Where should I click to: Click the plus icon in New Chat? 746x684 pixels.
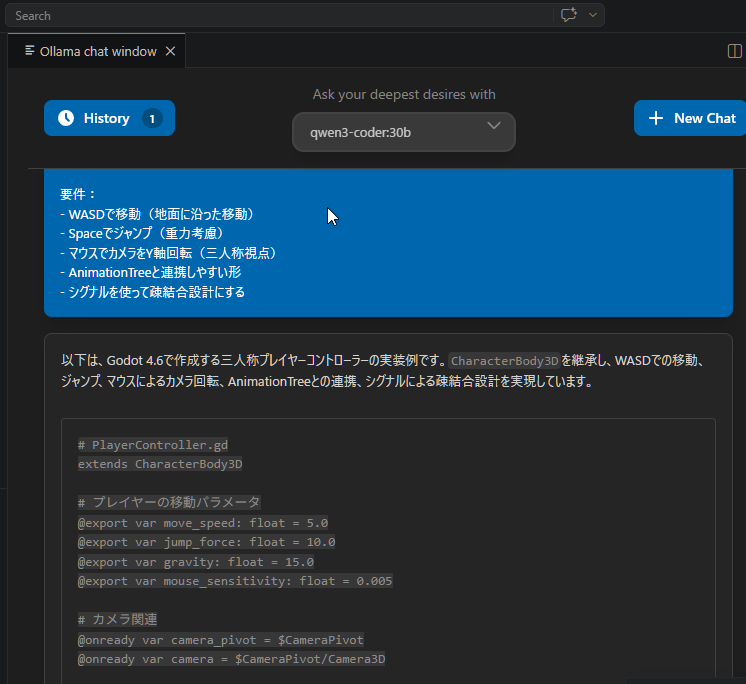pos(656,118)
